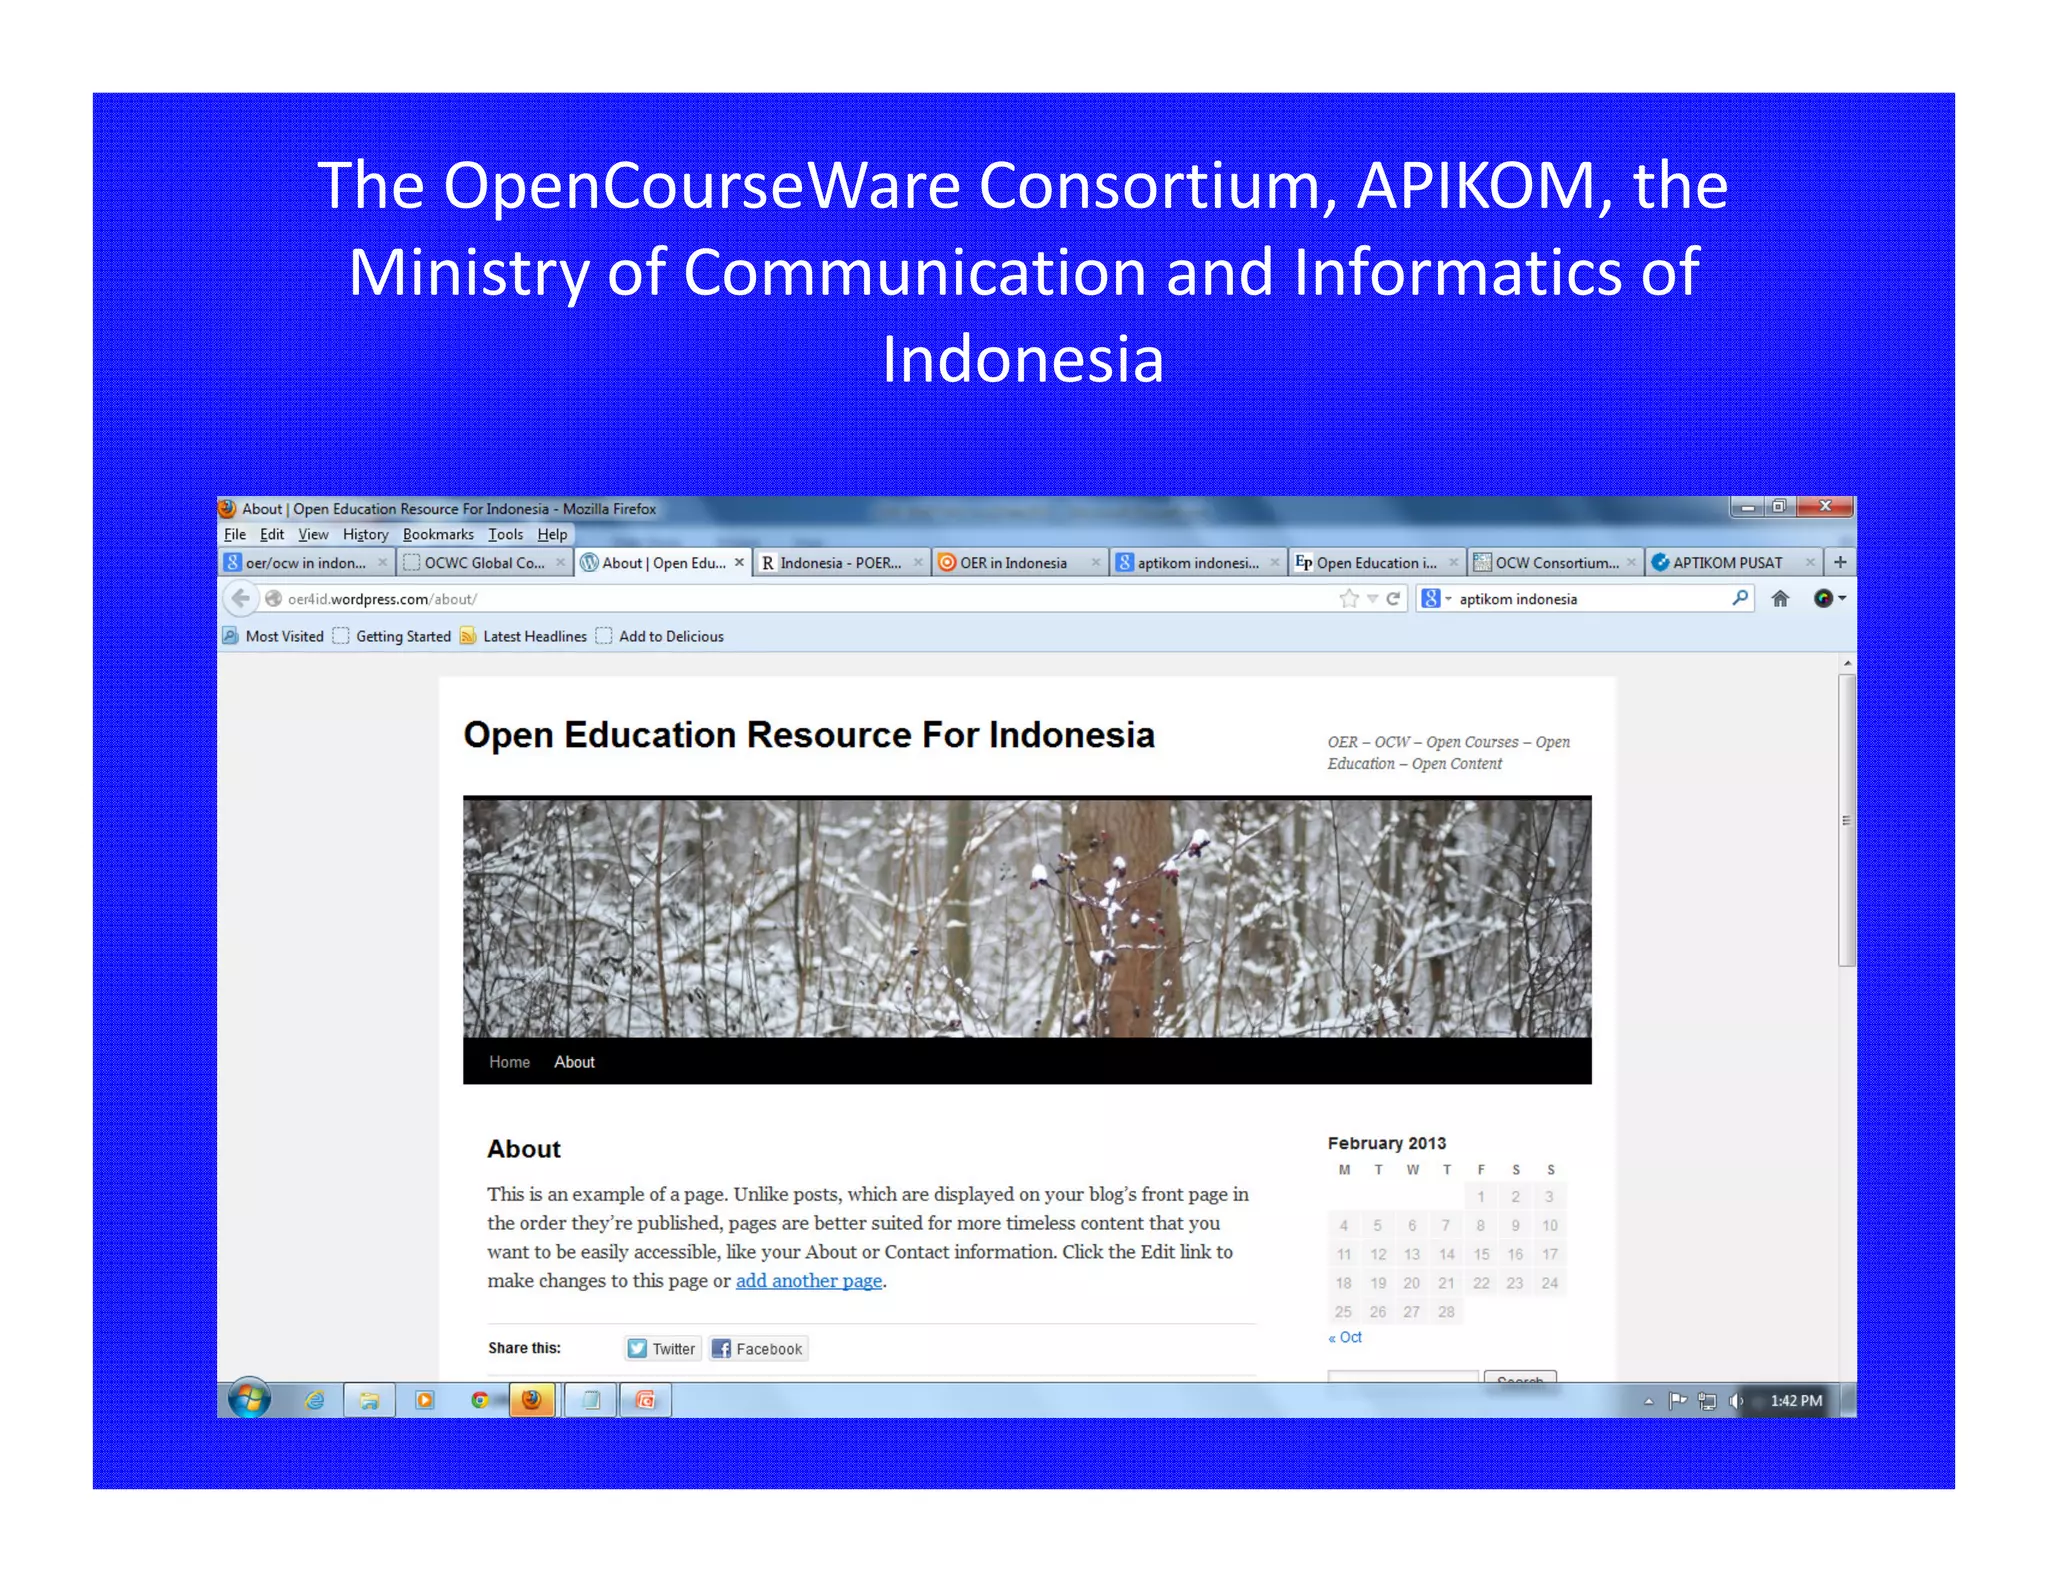Open Windows Media Player taskbar icon

pos(424,1400)
